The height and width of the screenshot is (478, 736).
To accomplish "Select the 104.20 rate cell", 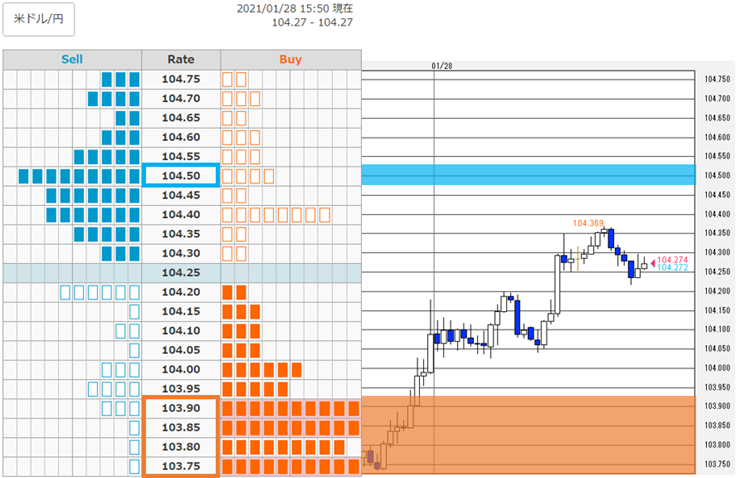I will pos(181,292).
